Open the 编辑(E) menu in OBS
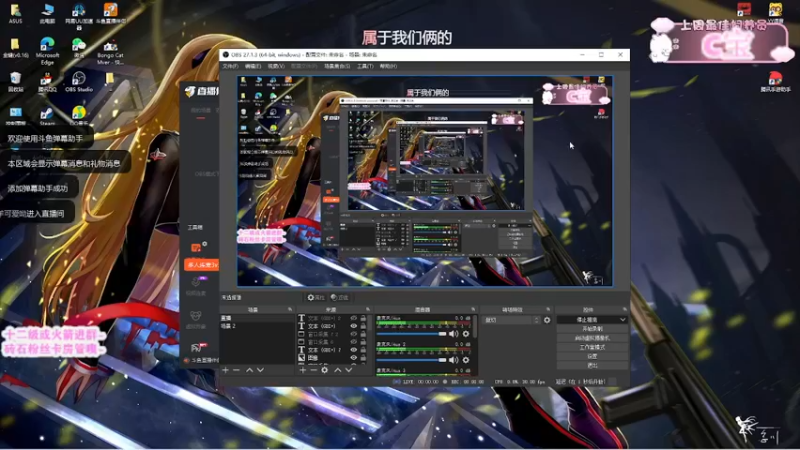The image size is (800, 450). coord(253,66)
